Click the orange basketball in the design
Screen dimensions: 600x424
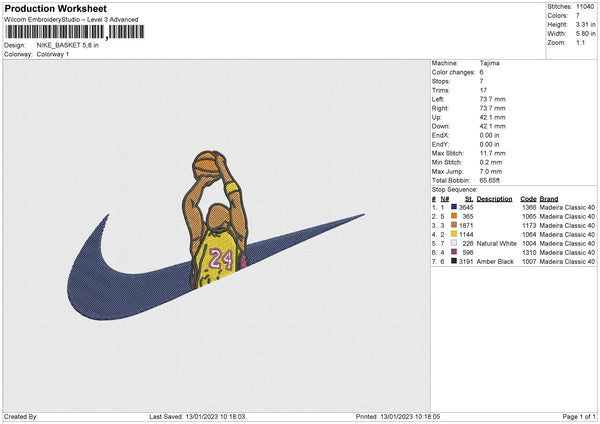point(207,165)
